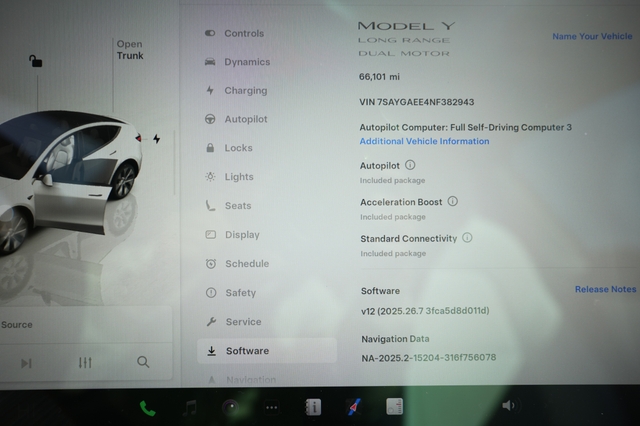This screenshot has height=426, width=640.
Task: Tap the Model Y title
Action: pyautogui.click(x=407, y=26)
